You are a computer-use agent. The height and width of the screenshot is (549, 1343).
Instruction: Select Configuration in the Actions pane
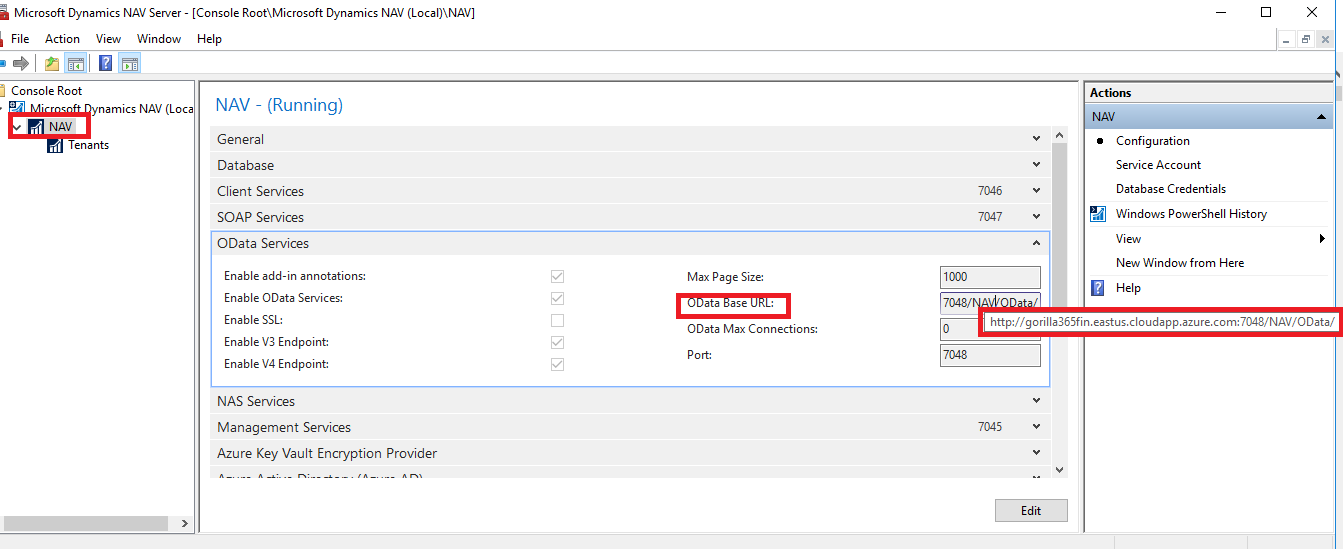coord(1152,141)
